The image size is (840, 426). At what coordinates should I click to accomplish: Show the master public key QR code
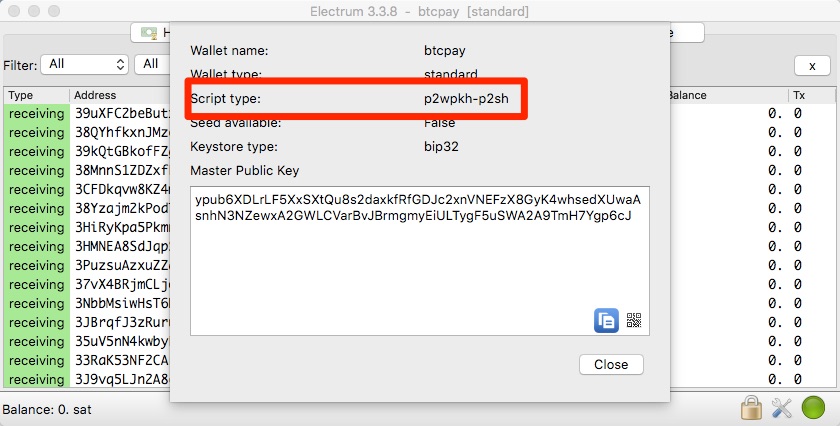tap(634, 320)
